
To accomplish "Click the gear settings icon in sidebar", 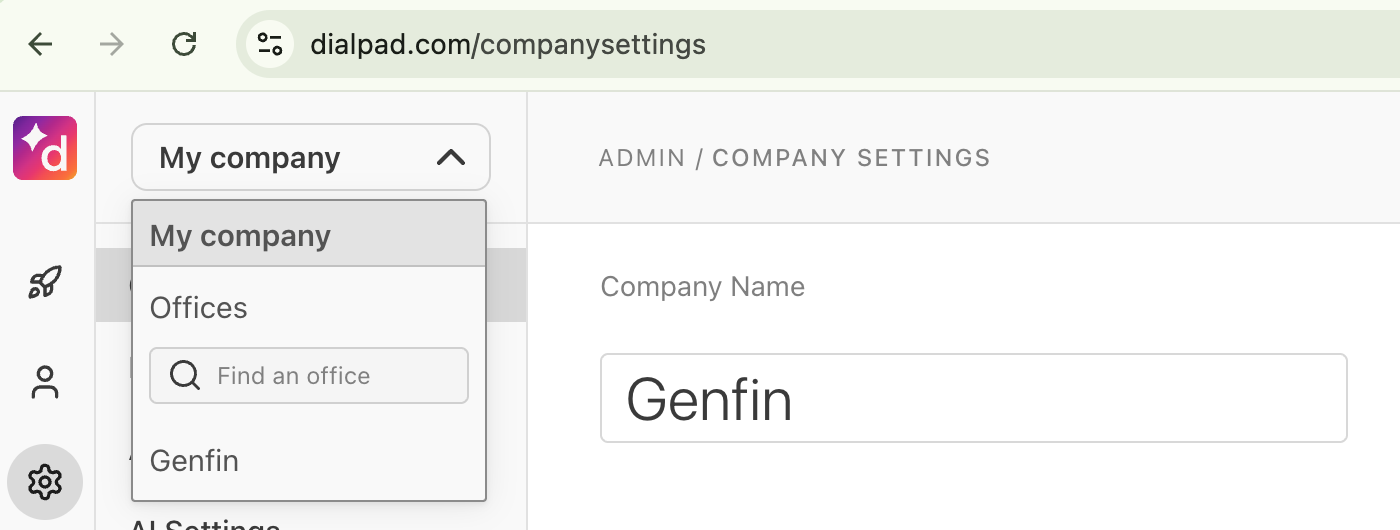I will [x=45, y=483].
